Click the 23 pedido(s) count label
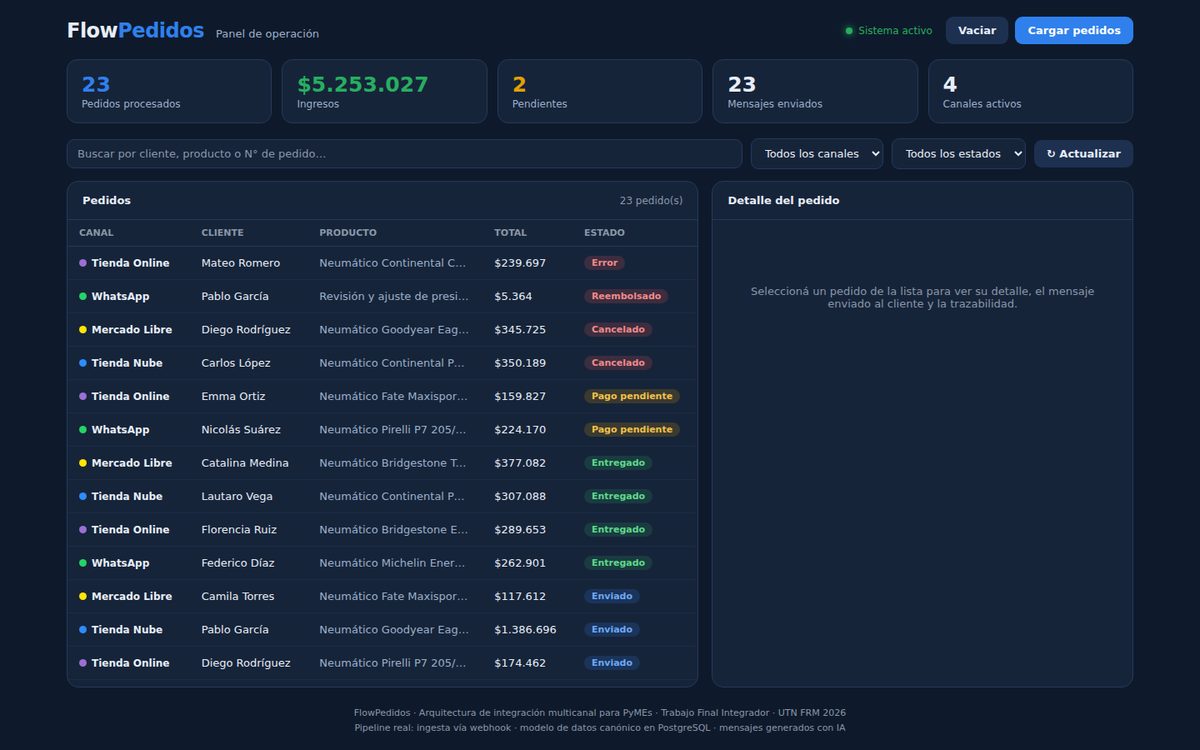The width and height of the screenshot is (1200, 750). pyautogui.click(x=651, y=200)
